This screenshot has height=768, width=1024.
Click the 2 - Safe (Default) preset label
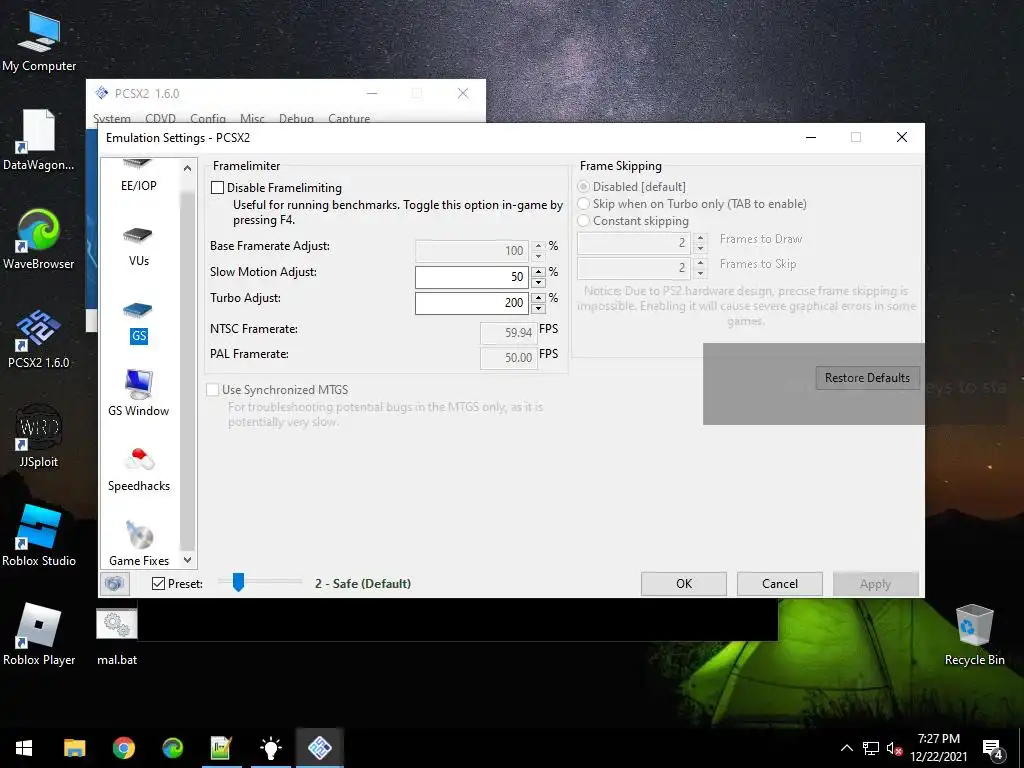click(x=363, y=583)
